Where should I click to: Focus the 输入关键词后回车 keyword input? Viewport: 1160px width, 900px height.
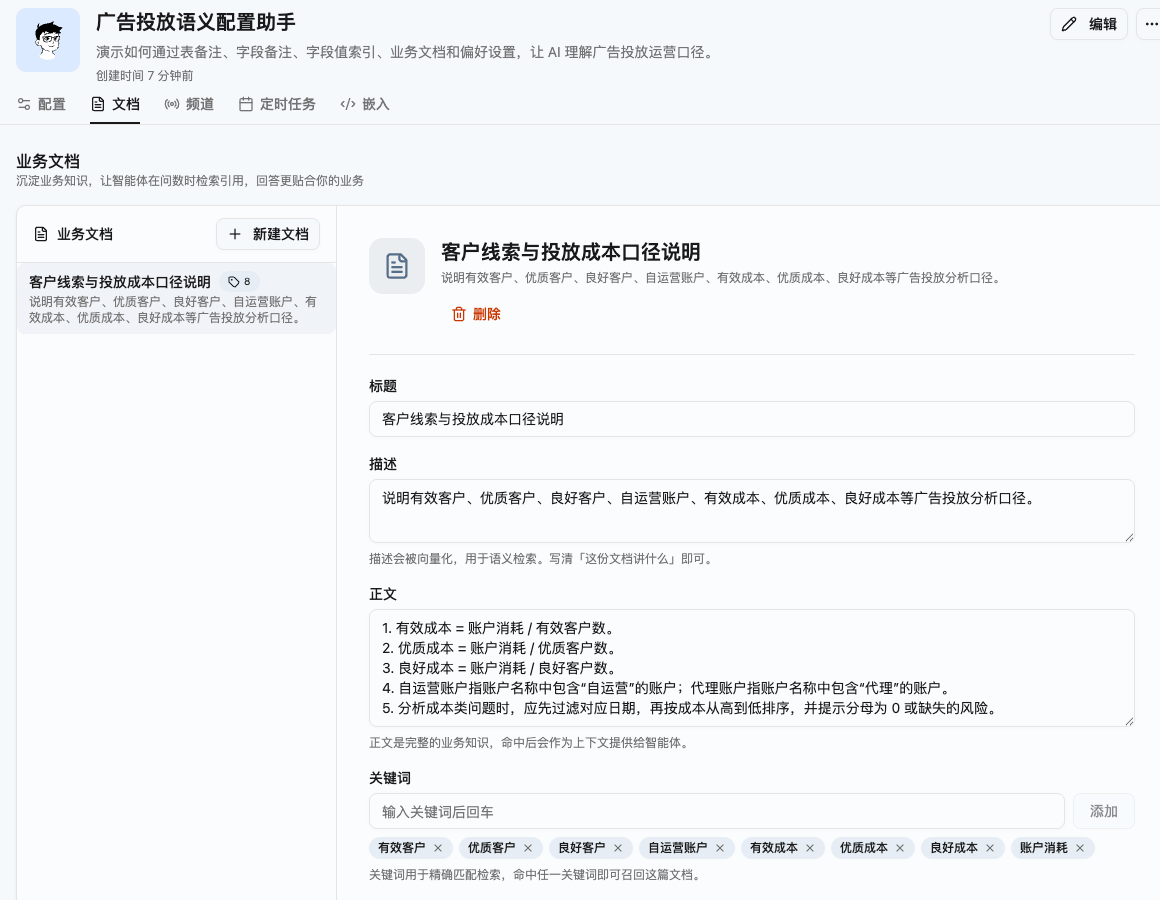tap(716, 812)
